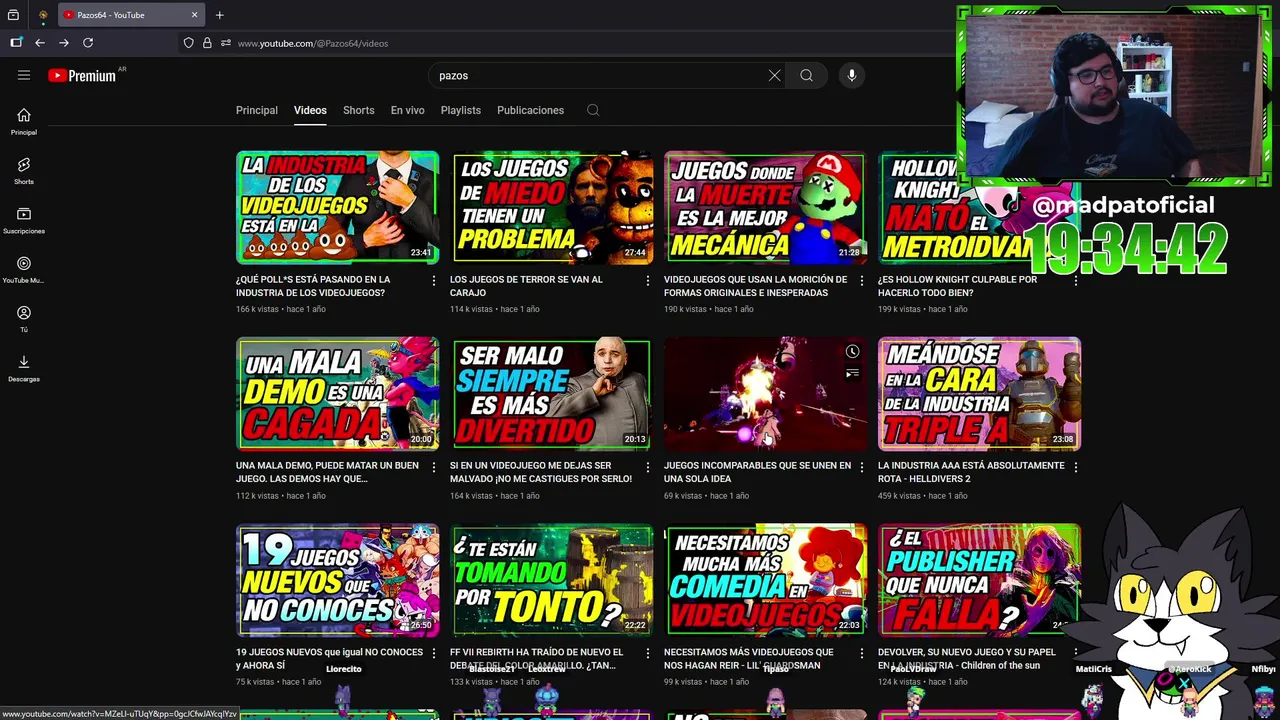The width and height of the screenshot is (1280, 720).
Task: Select the Videos channel tab
Action: (310, 110)
